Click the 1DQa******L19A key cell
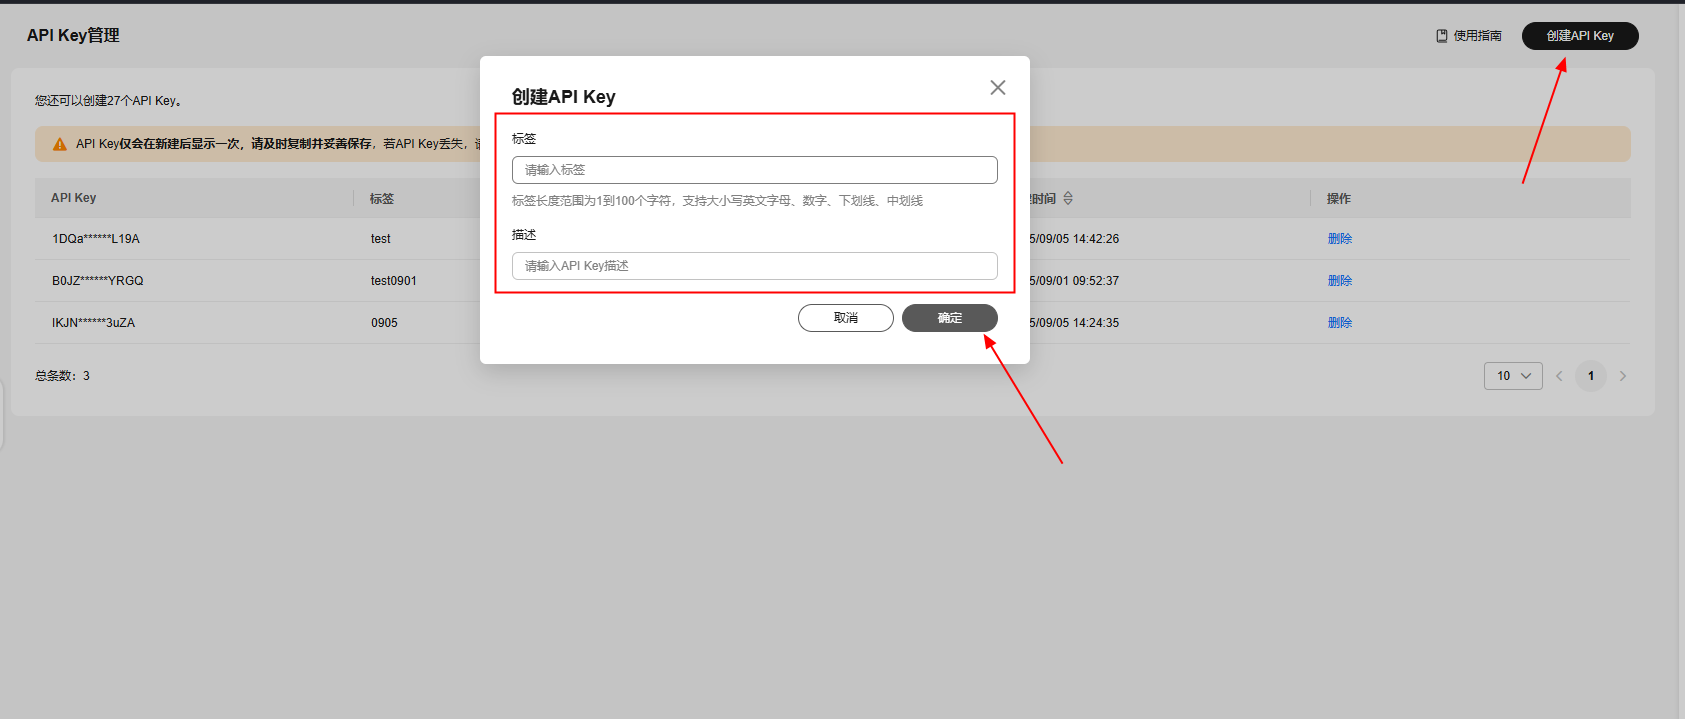 point(96,239)
